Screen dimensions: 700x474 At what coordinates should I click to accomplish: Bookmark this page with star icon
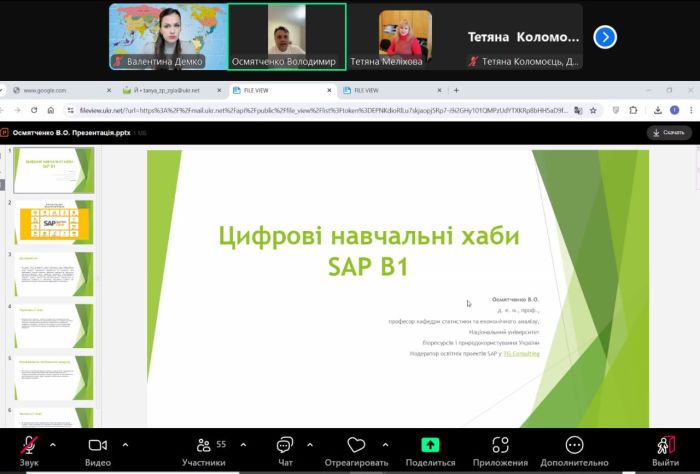coord(593,110)
